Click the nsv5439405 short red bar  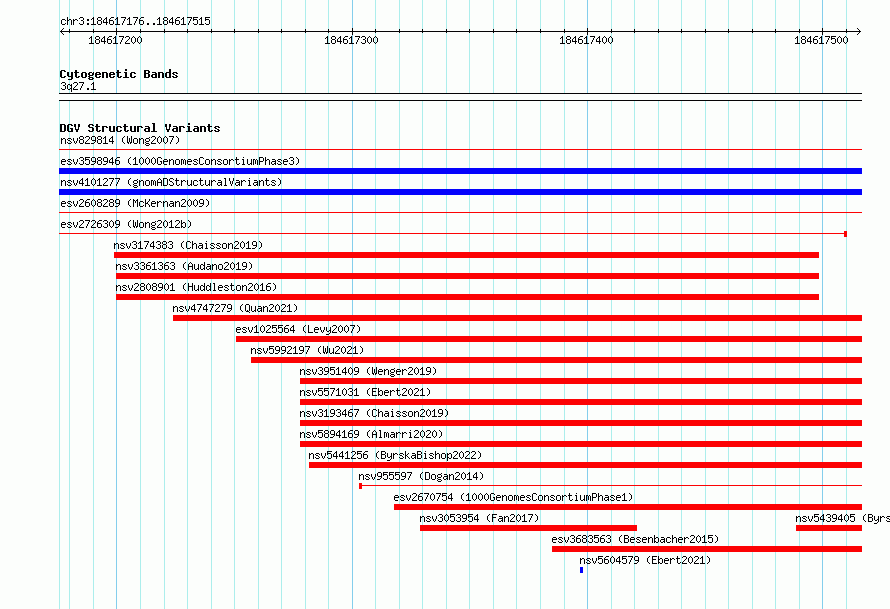coord(829,528)
